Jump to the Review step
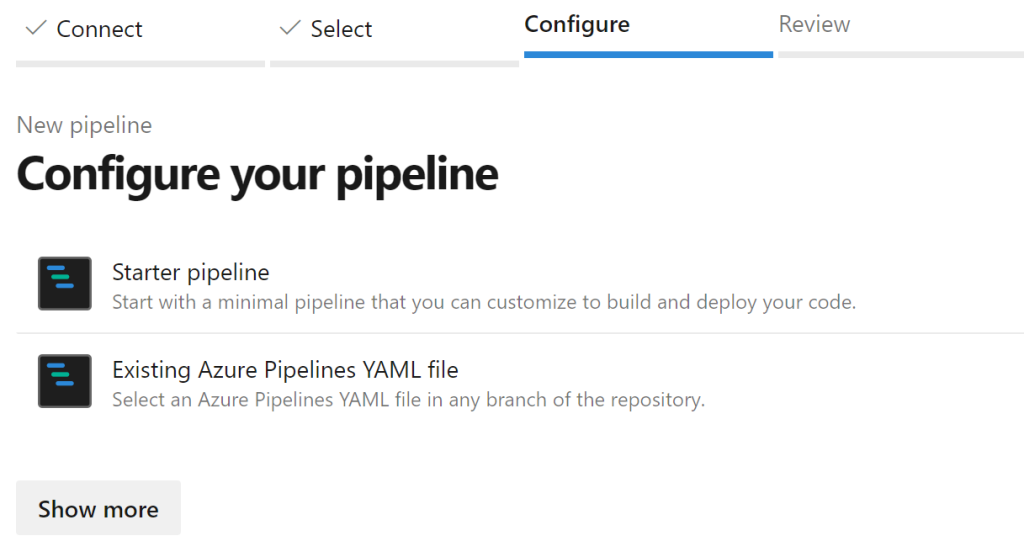Screen dimensions: 1024x541 [814, 24]
